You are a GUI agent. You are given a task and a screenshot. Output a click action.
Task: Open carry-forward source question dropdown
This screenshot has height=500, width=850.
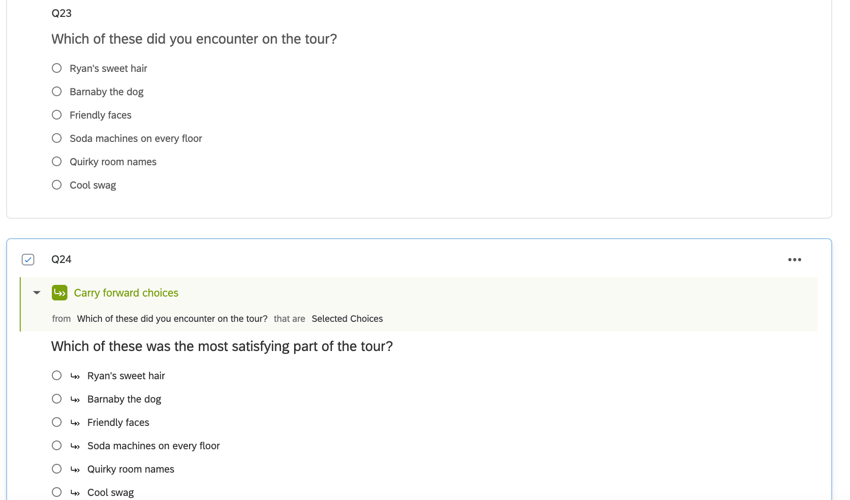(172, 319)
